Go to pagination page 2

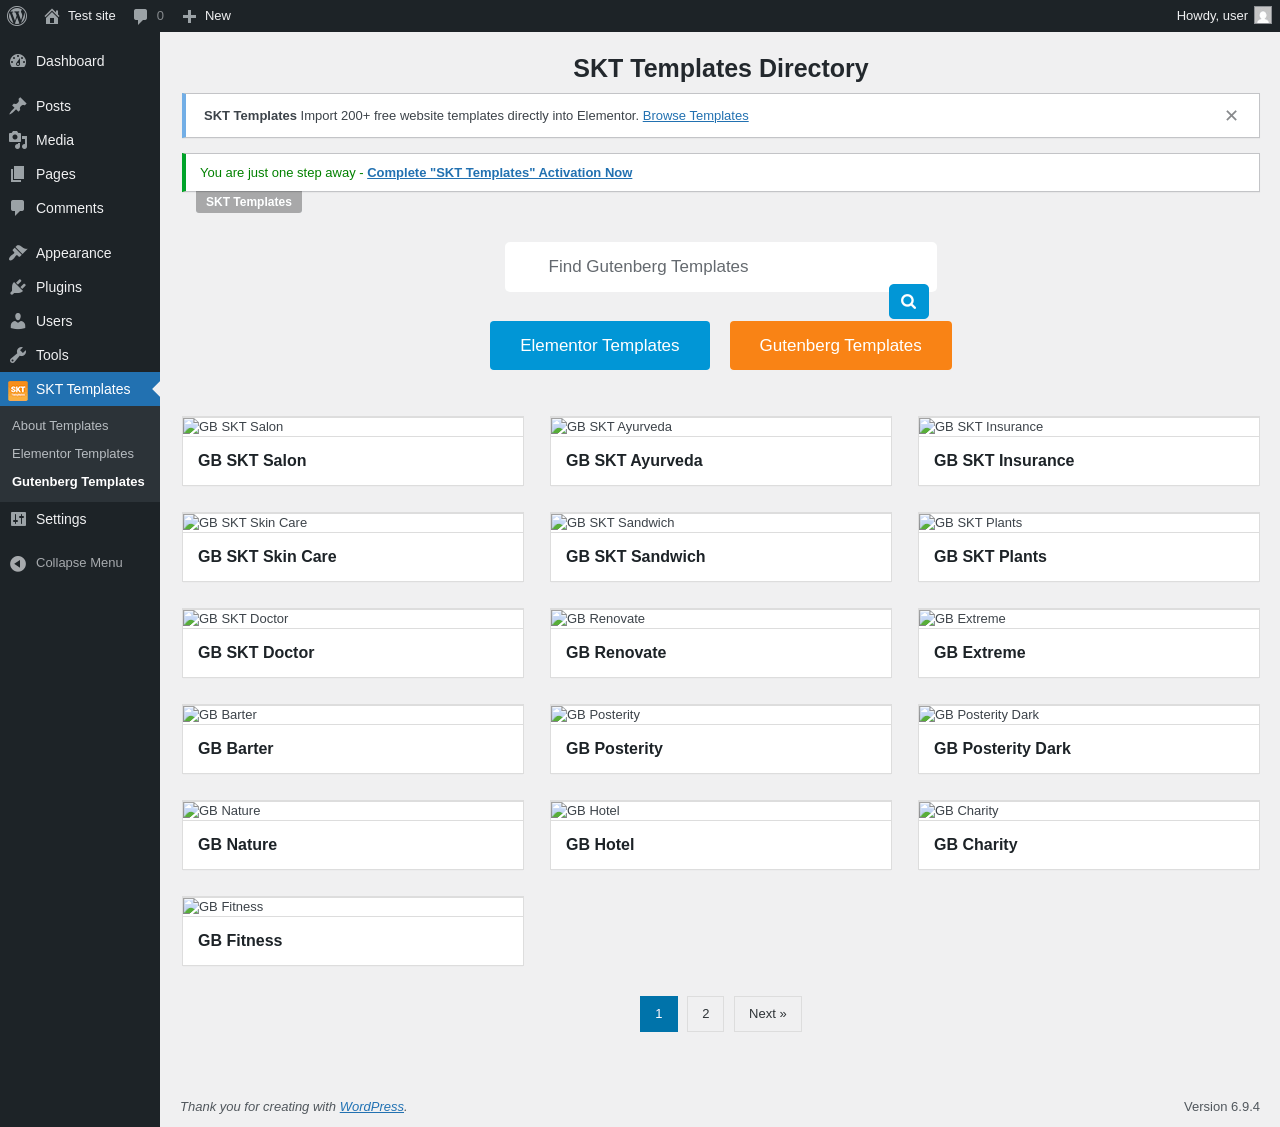click(x=706, y=1014)
